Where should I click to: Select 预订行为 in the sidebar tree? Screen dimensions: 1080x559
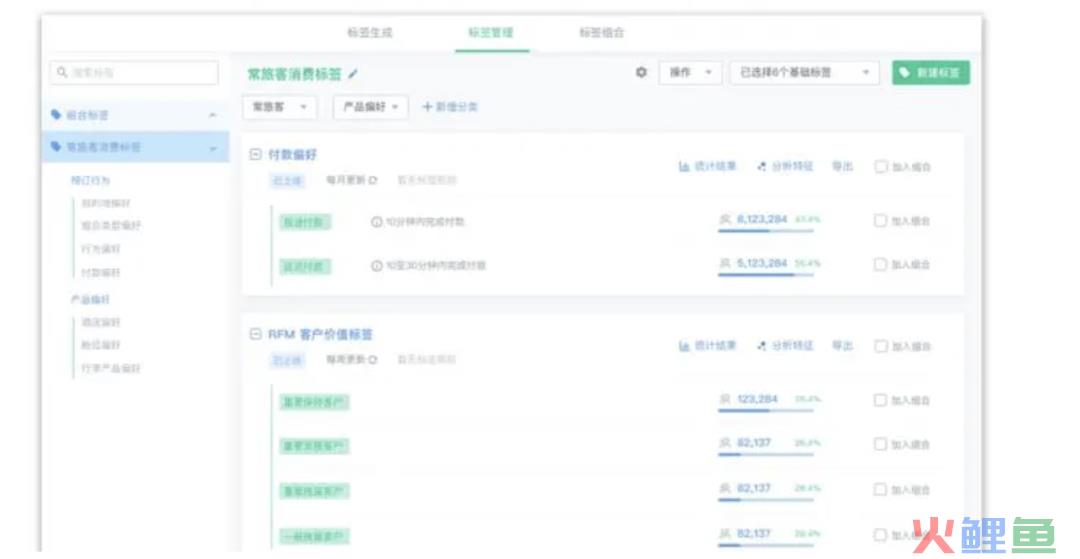pos(90,180)
